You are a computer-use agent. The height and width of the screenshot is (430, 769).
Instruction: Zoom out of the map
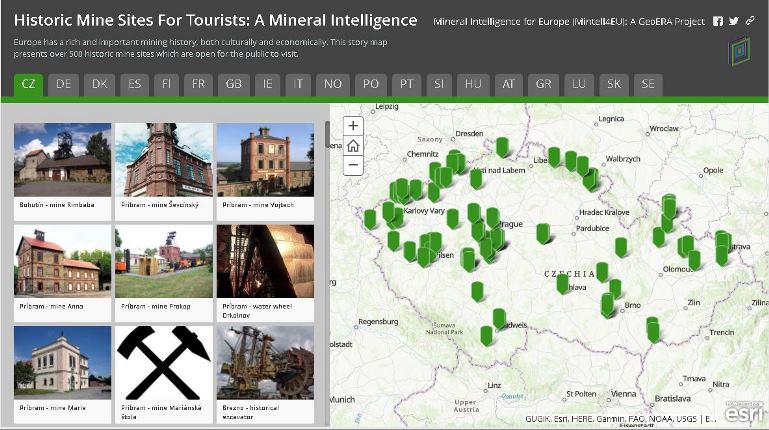click(x=353, y=165)
